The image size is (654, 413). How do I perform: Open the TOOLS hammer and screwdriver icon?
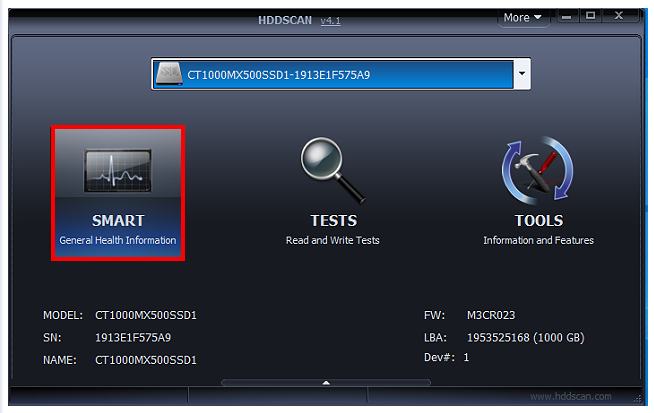(x=538, y=169)
